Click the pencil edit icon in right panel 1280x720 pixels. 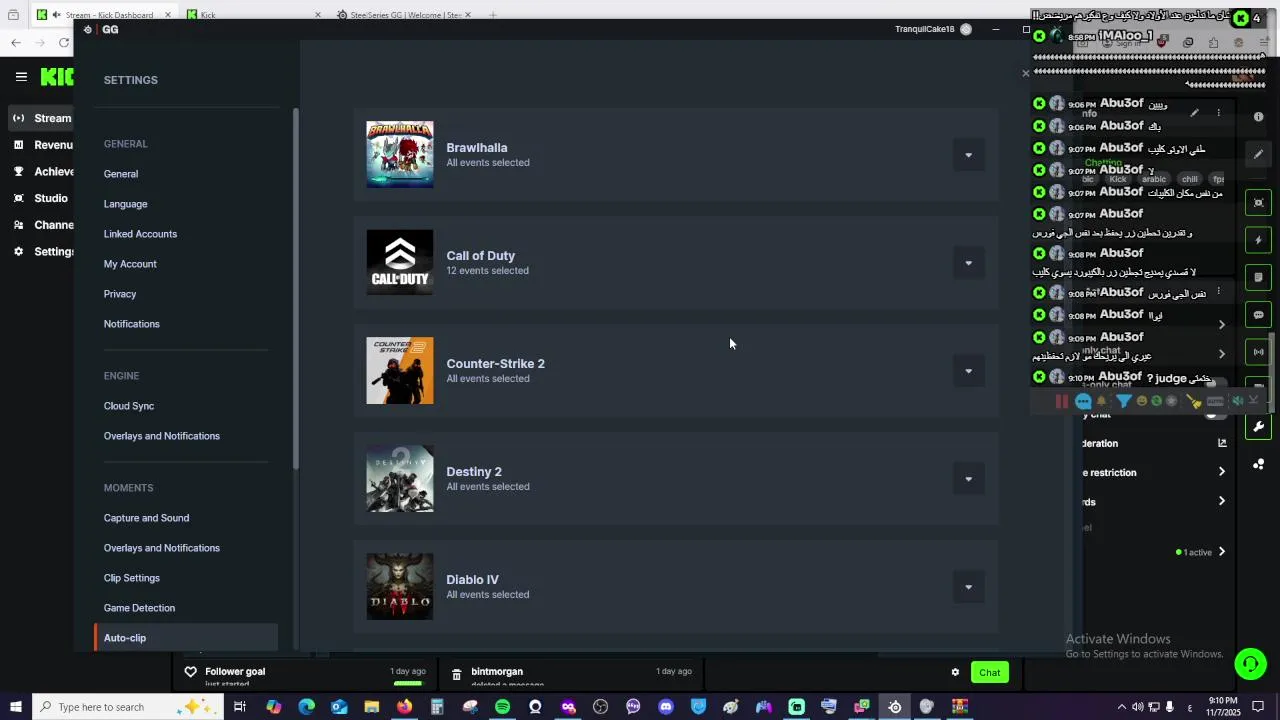tap(1258, 154)
